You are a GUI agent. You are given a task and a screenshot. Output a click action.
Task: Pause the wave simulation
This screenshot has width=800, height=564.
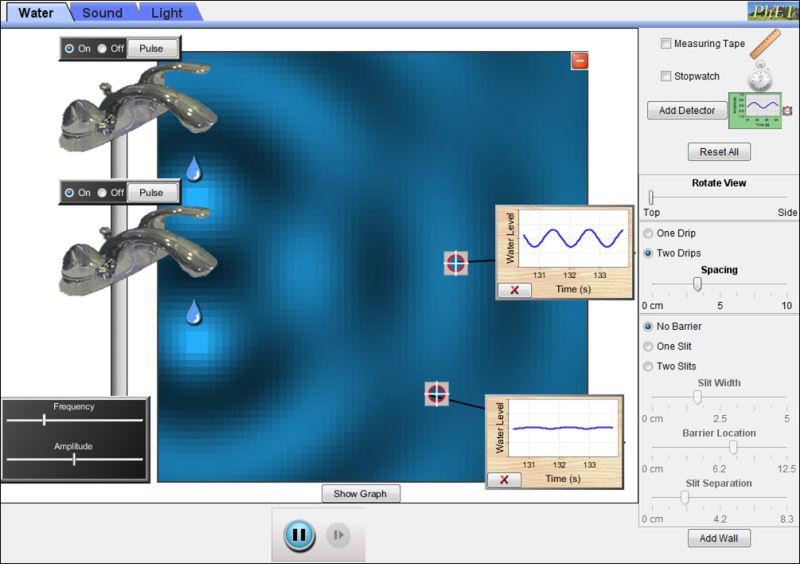pos(298,535)
